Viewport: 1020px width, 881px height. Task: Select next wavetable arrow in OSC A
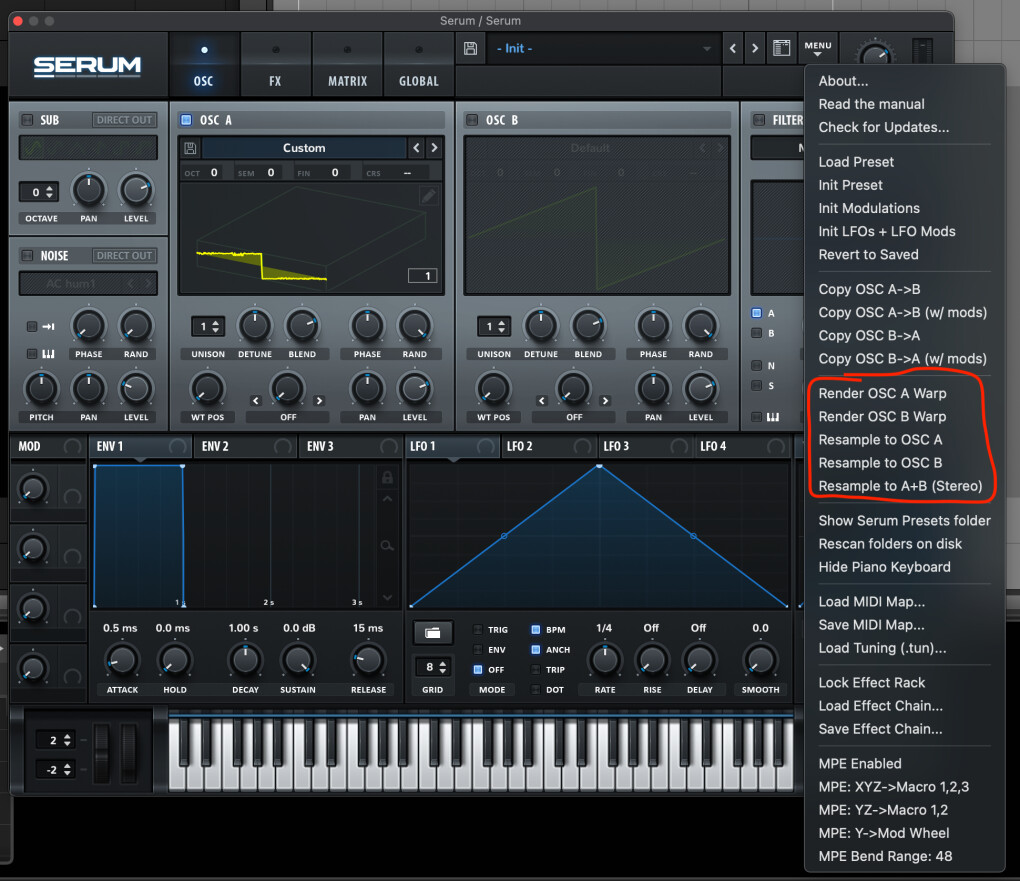pyautogui.click(x=434, y=148)
